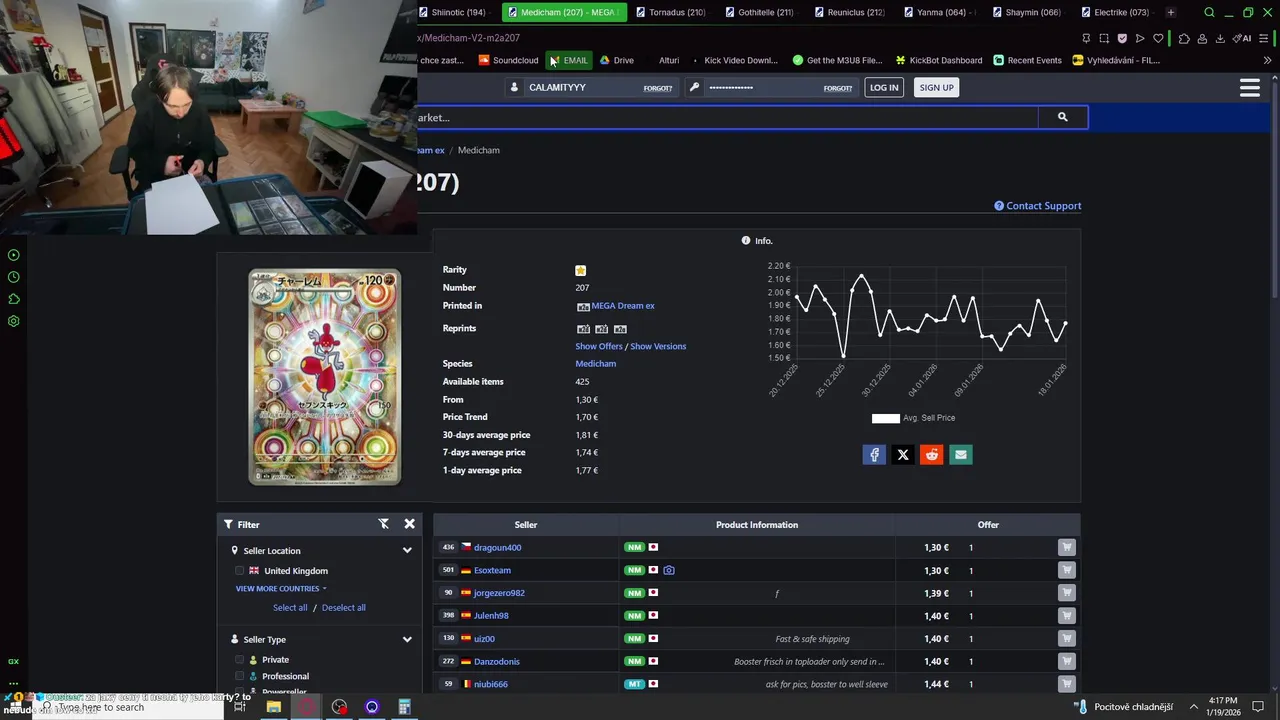Collapse the Seller Location filter section

point(407,550)
